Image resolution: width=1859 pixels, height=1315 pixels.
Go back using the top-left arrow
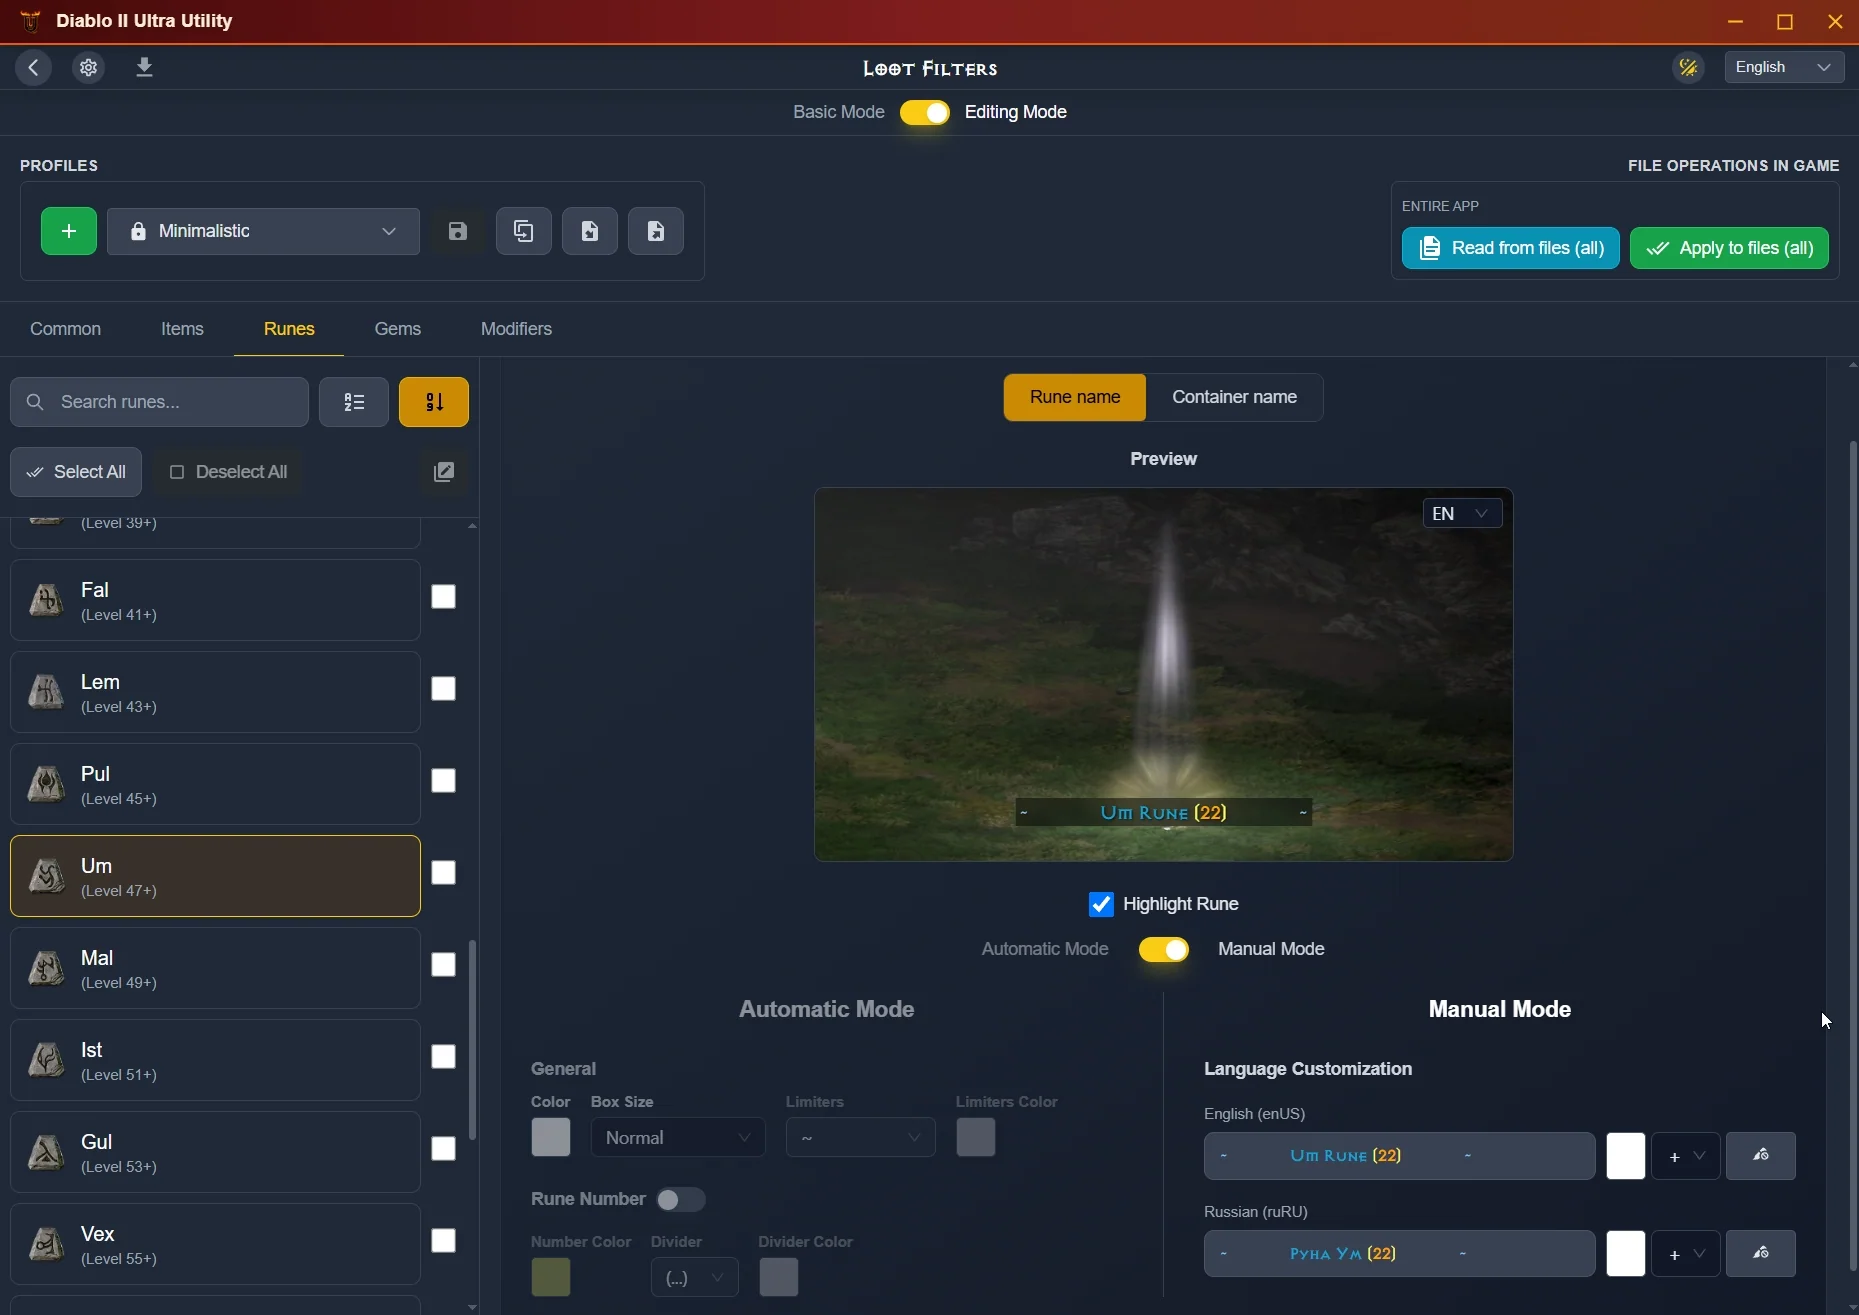33,68
